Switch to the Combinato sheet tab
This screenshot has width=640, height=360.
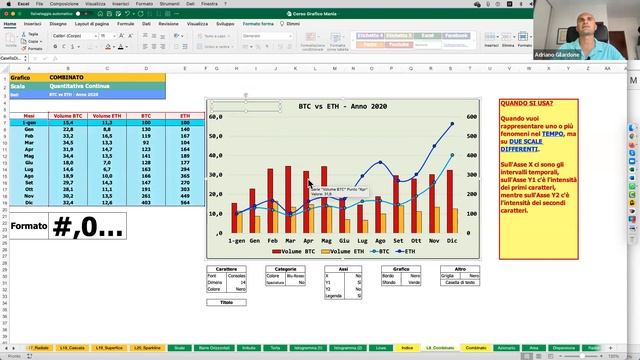point(476,348)
